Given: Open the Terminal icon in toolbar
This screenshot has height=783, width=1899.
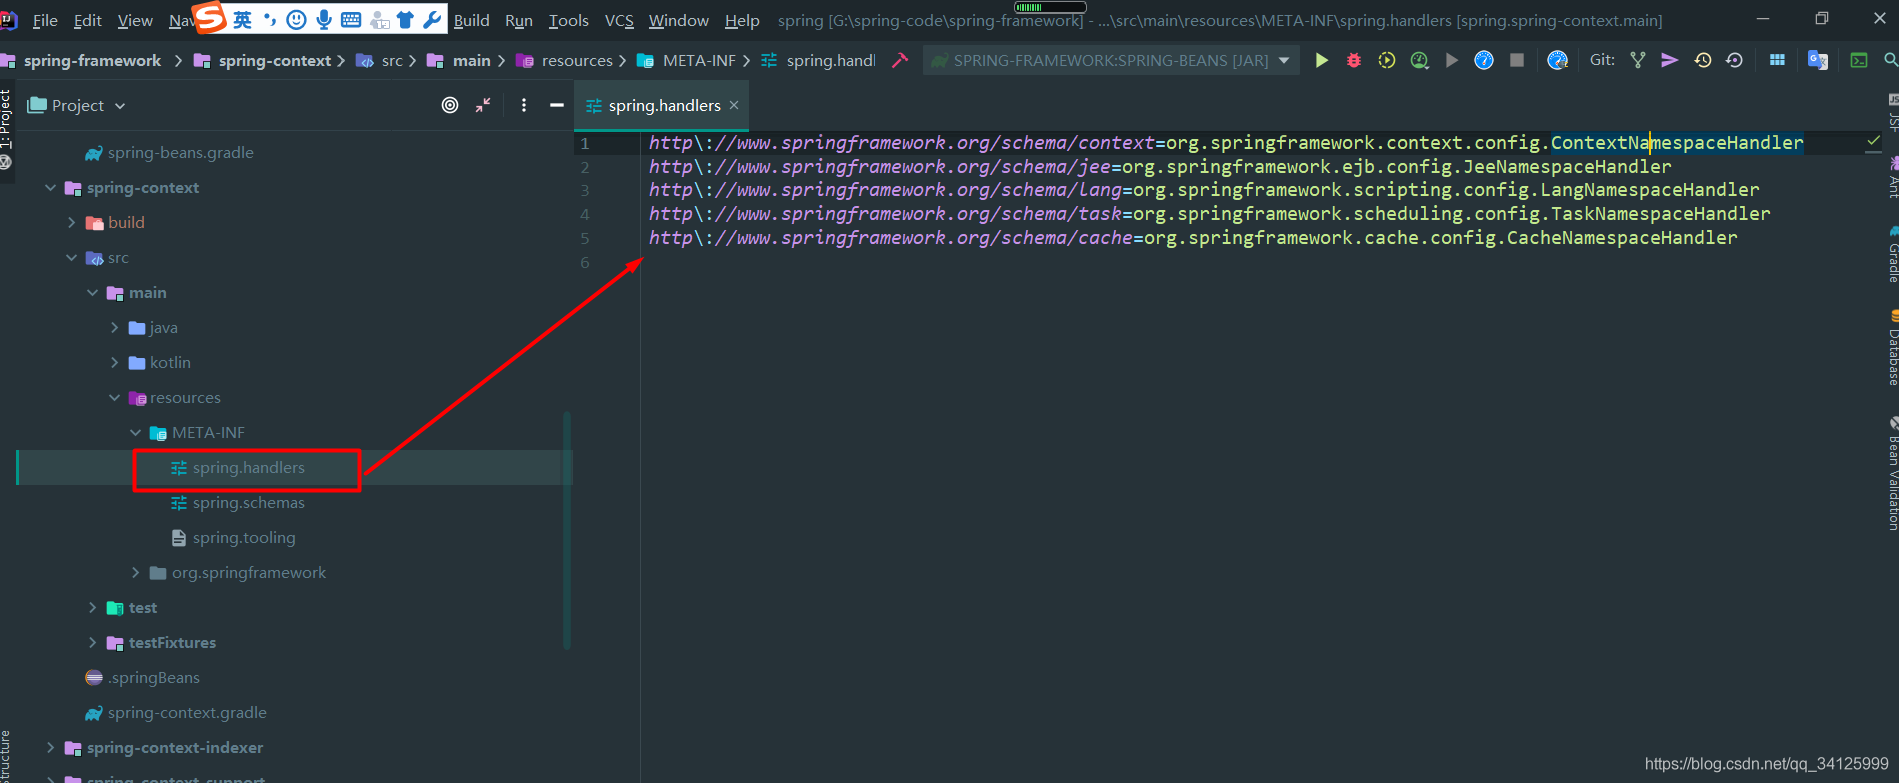Looking at the screenshot, I should (x=1859, y=61).
